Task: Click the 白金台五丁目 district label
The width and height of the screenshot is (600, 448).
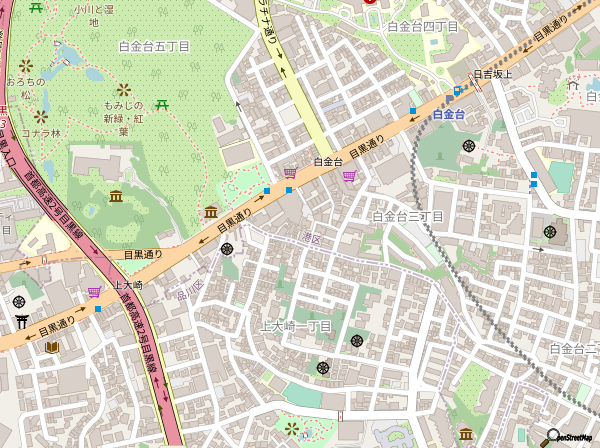Action: pos(154,47)
